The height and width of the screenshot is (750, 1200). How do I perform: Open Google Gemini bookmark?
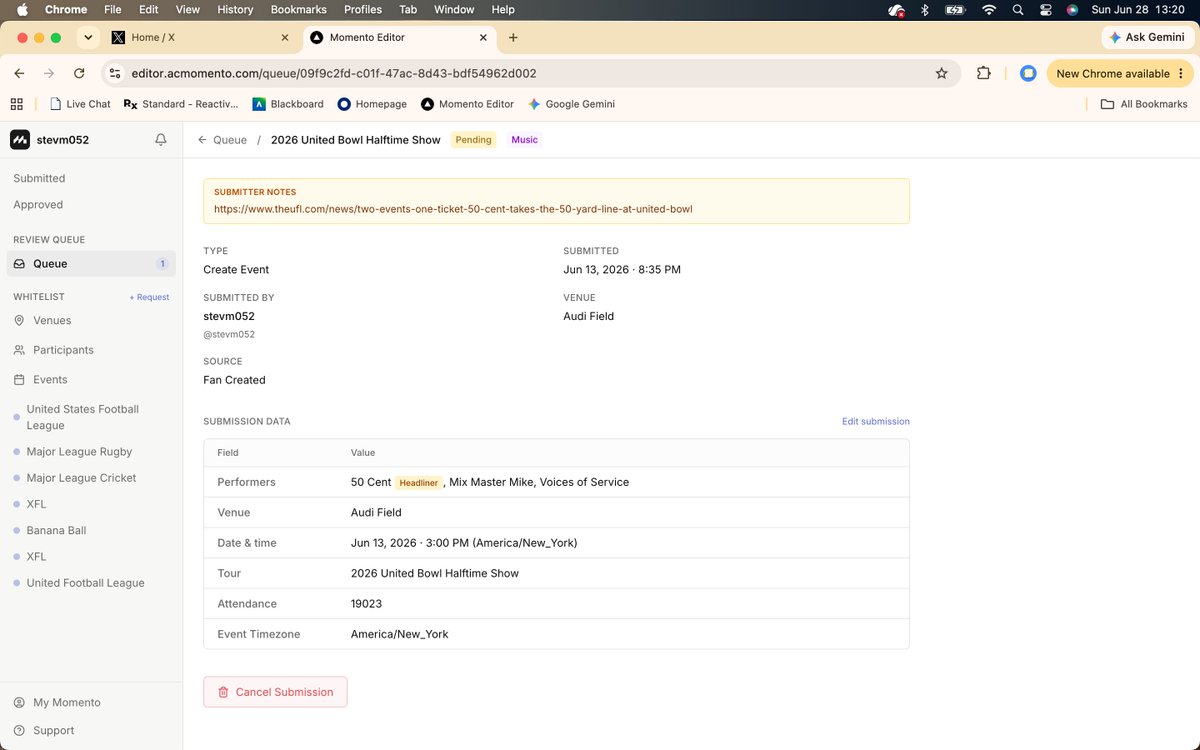pos(571,104)
